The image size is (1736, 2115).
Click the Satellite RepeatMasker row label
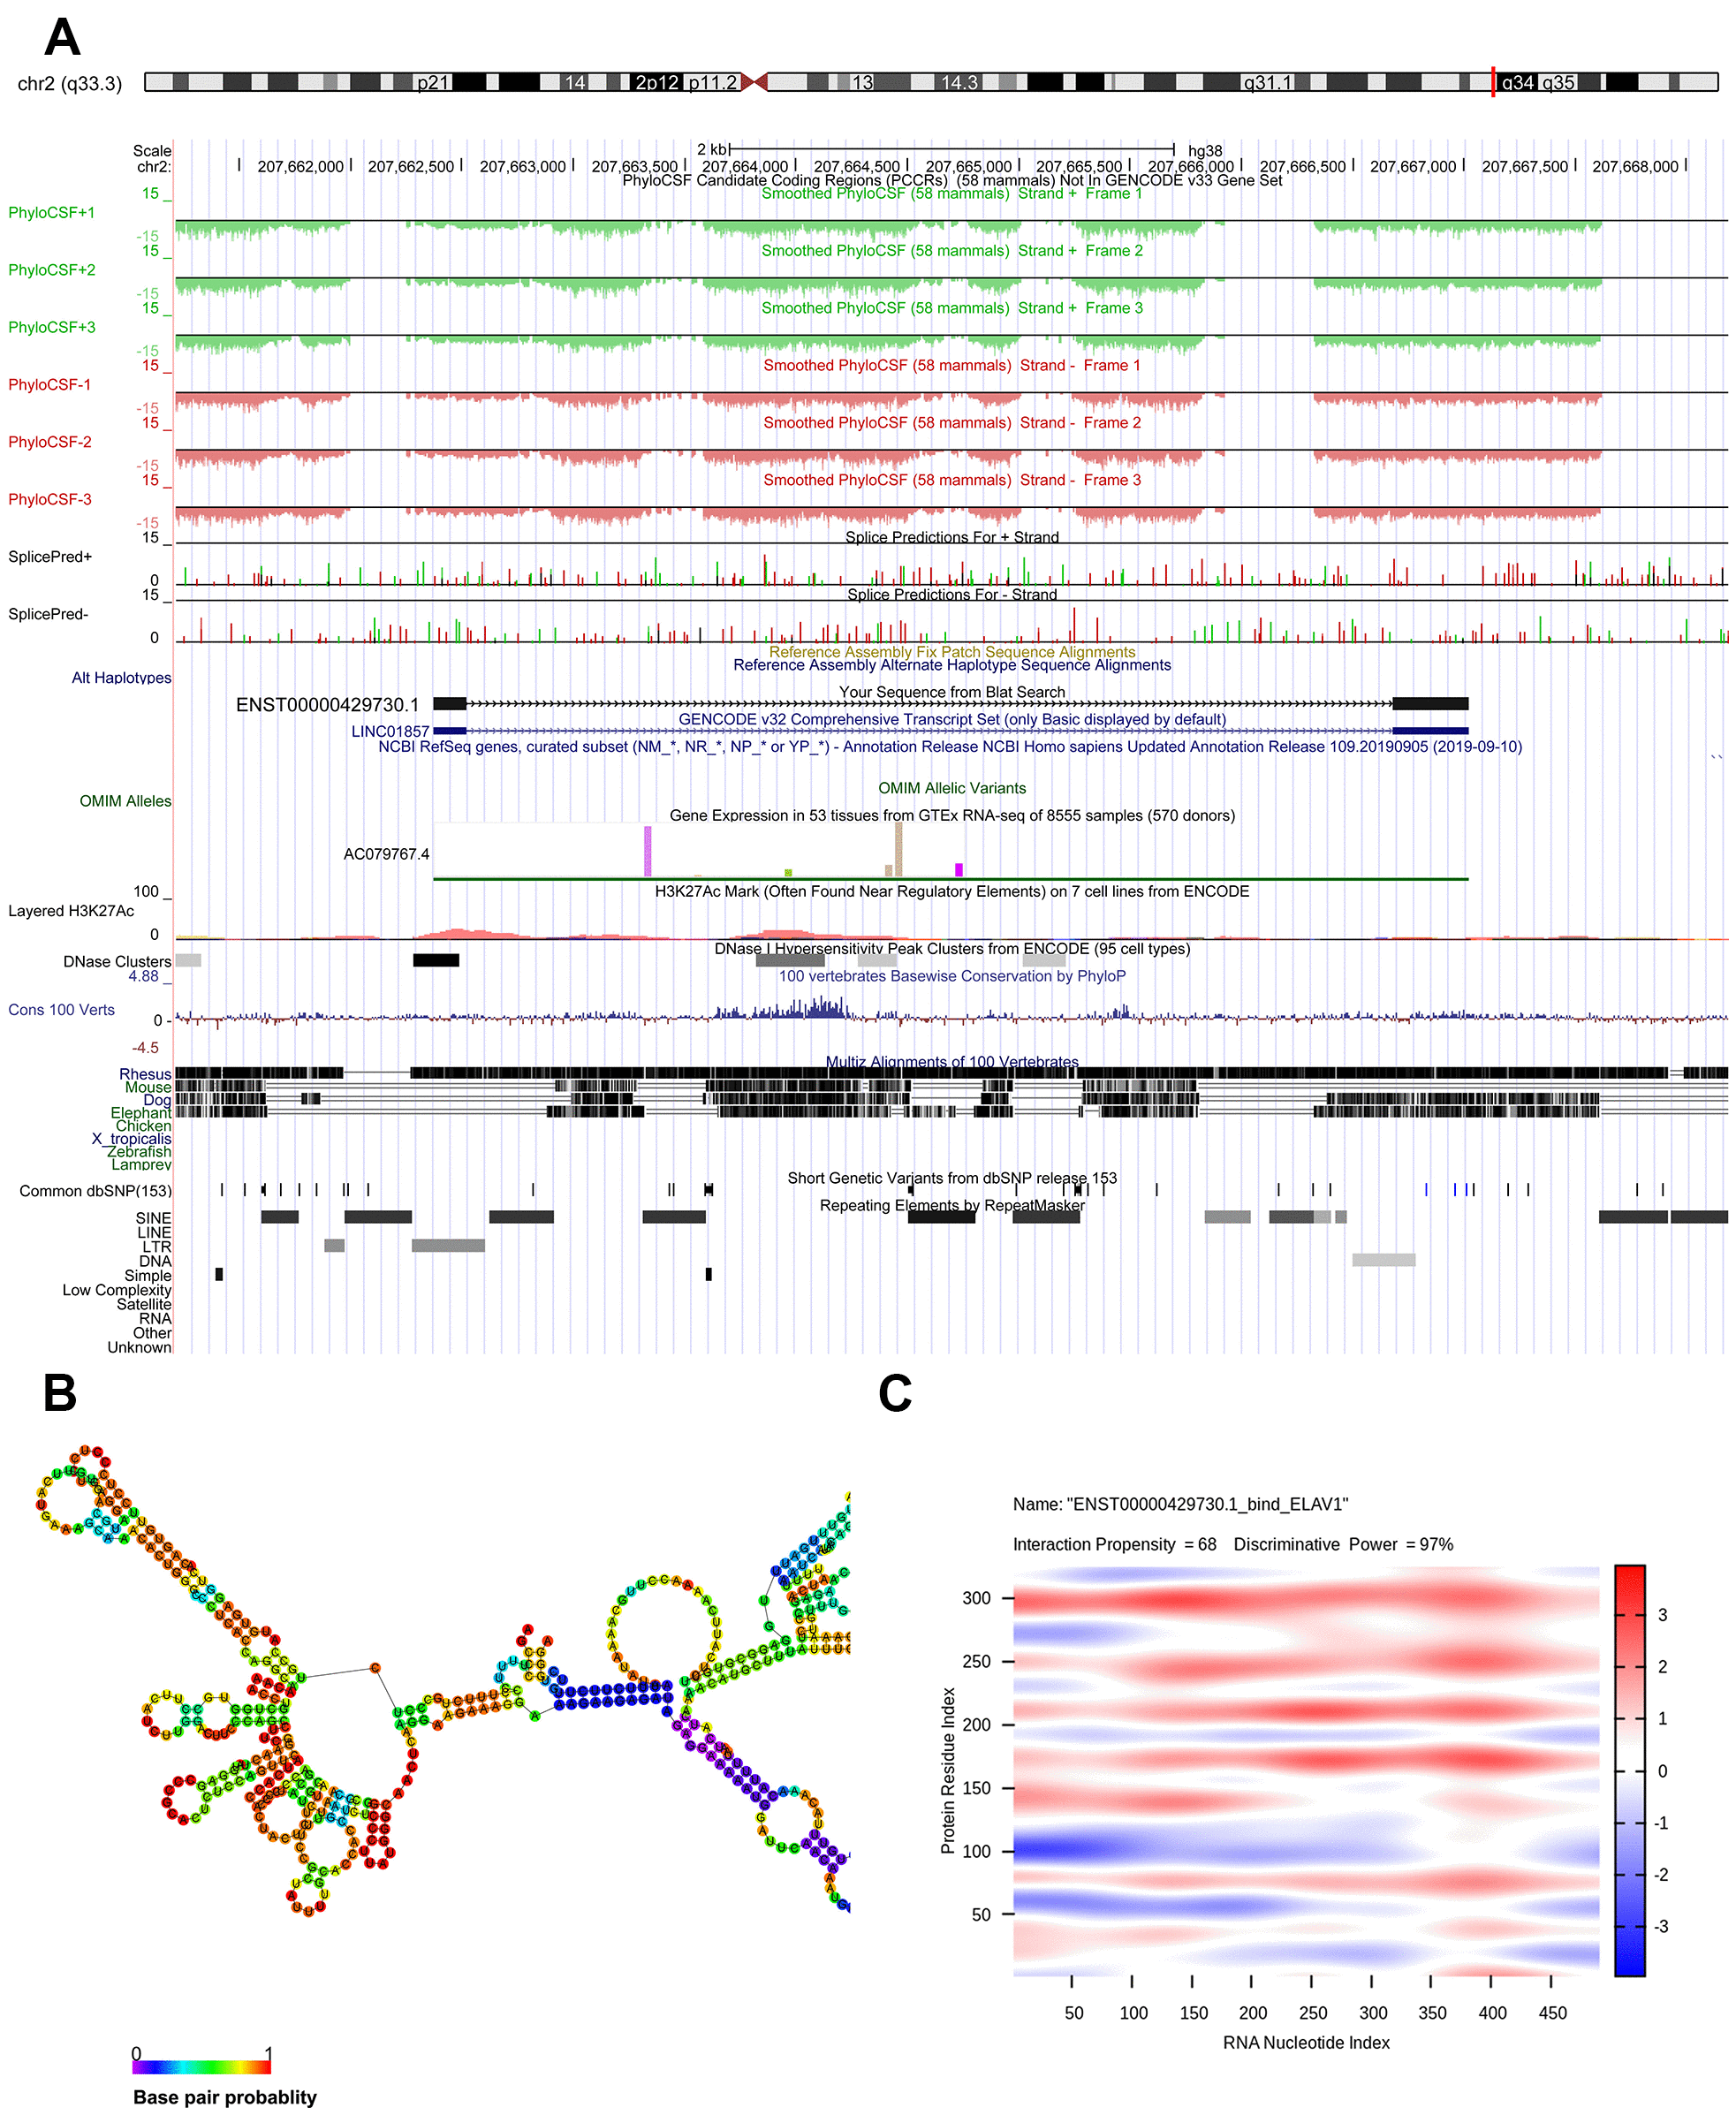[143, 1304]
